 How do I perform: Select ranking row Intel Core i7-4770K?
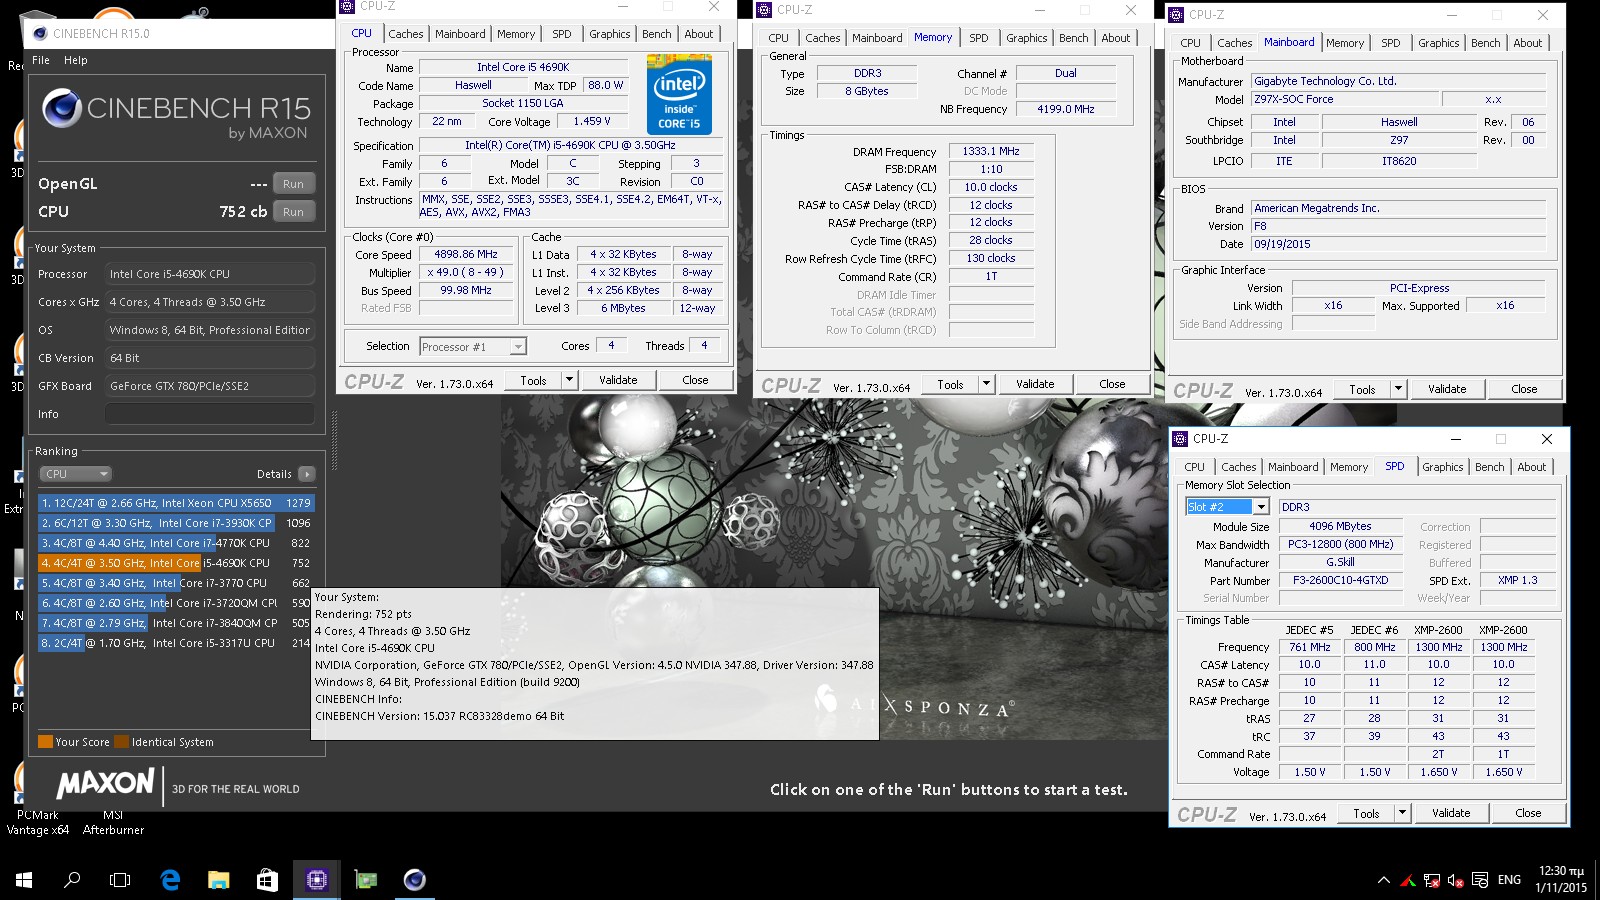point(175,543)
